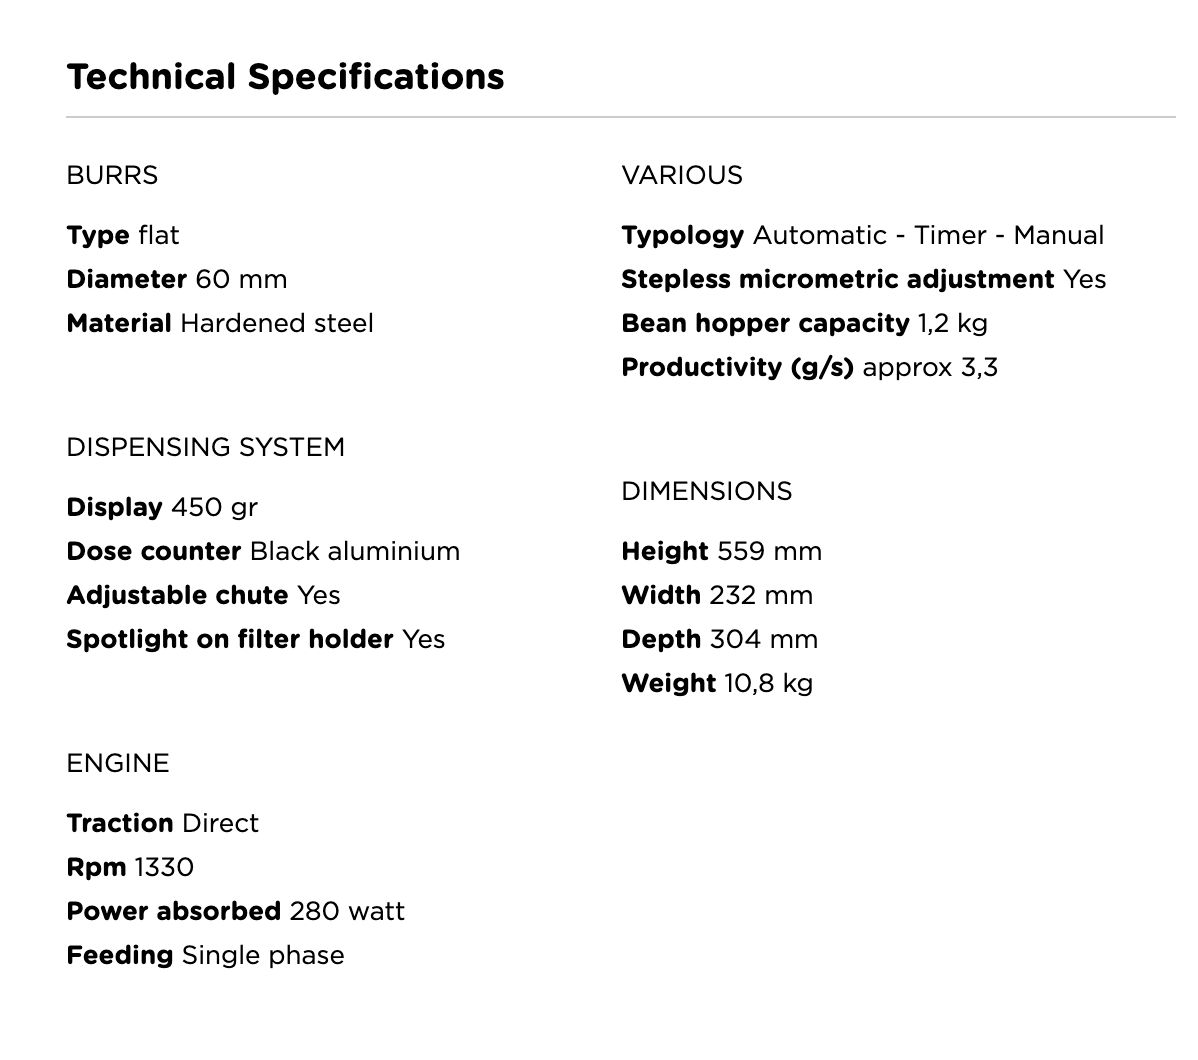
Task: Select the Weight 10,8 kg line
Action: (717, 683)
